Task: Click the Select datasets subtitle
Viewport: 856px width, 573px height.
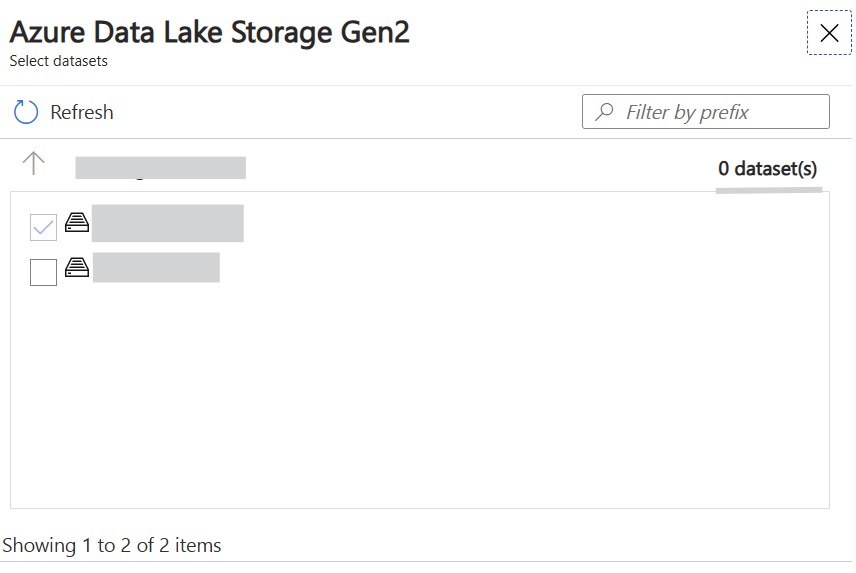Action: (x=58, y=61)
